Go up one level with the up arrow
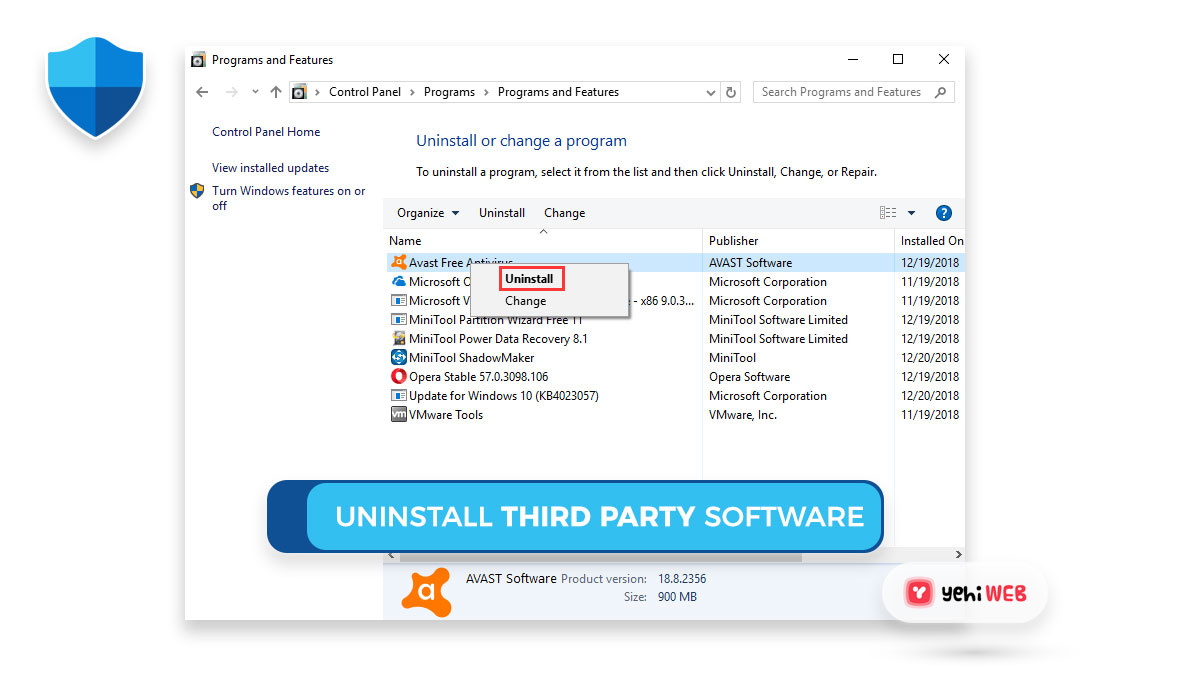This screenshot has height=675, width=1200. [275, 91]
